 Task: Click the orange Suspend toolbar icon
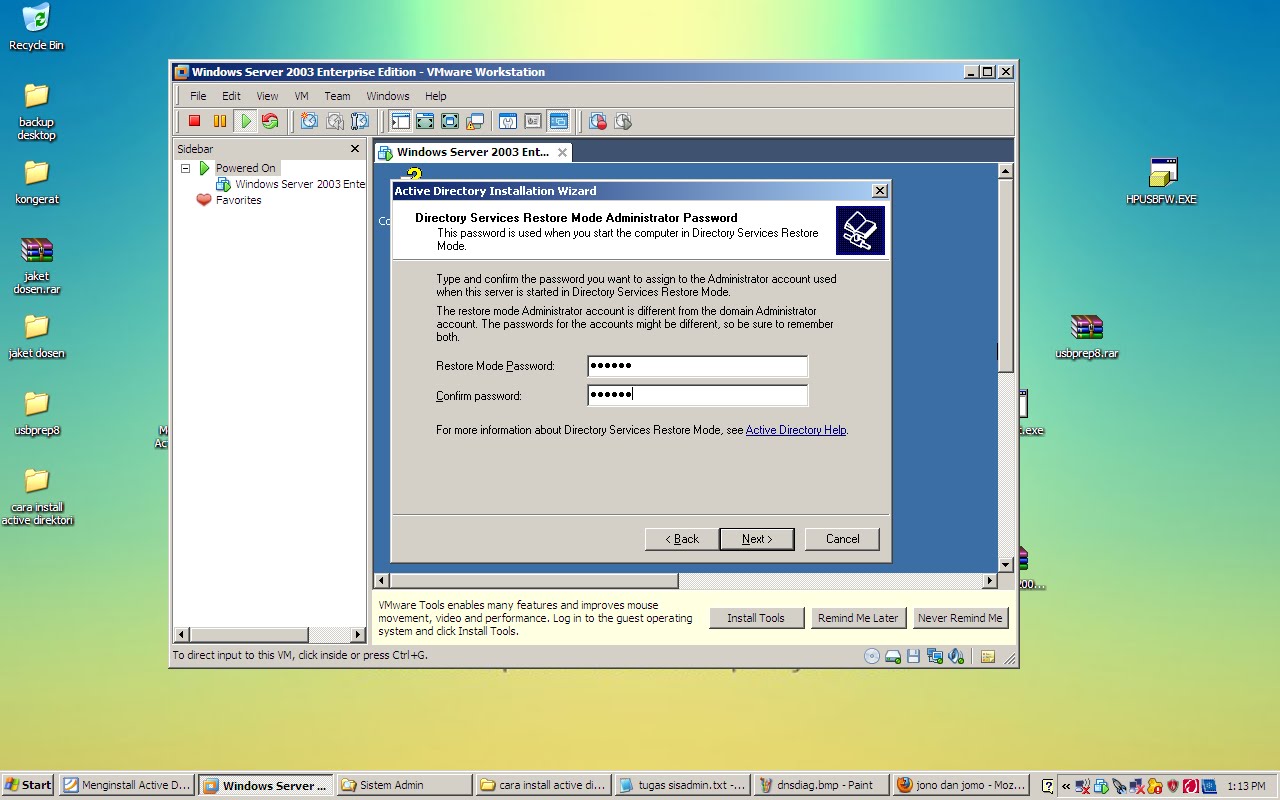point(220,121)
